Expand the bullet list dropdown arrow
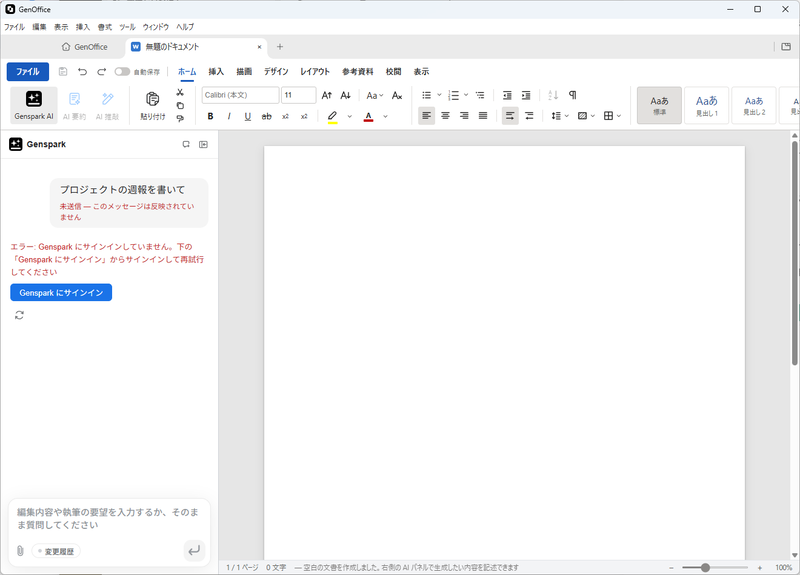Viewport: 800px width, 575px height. tap(439, 95)
